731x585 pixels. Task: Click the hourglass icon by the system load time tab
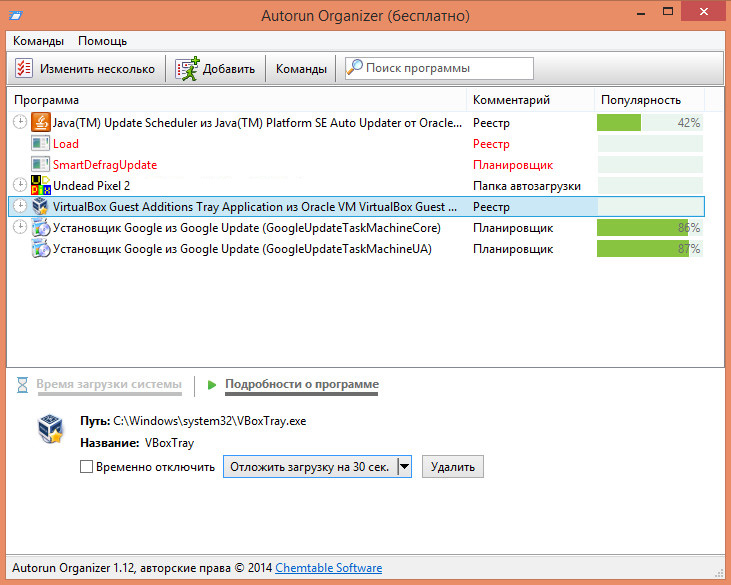click(x=22, y=385)
